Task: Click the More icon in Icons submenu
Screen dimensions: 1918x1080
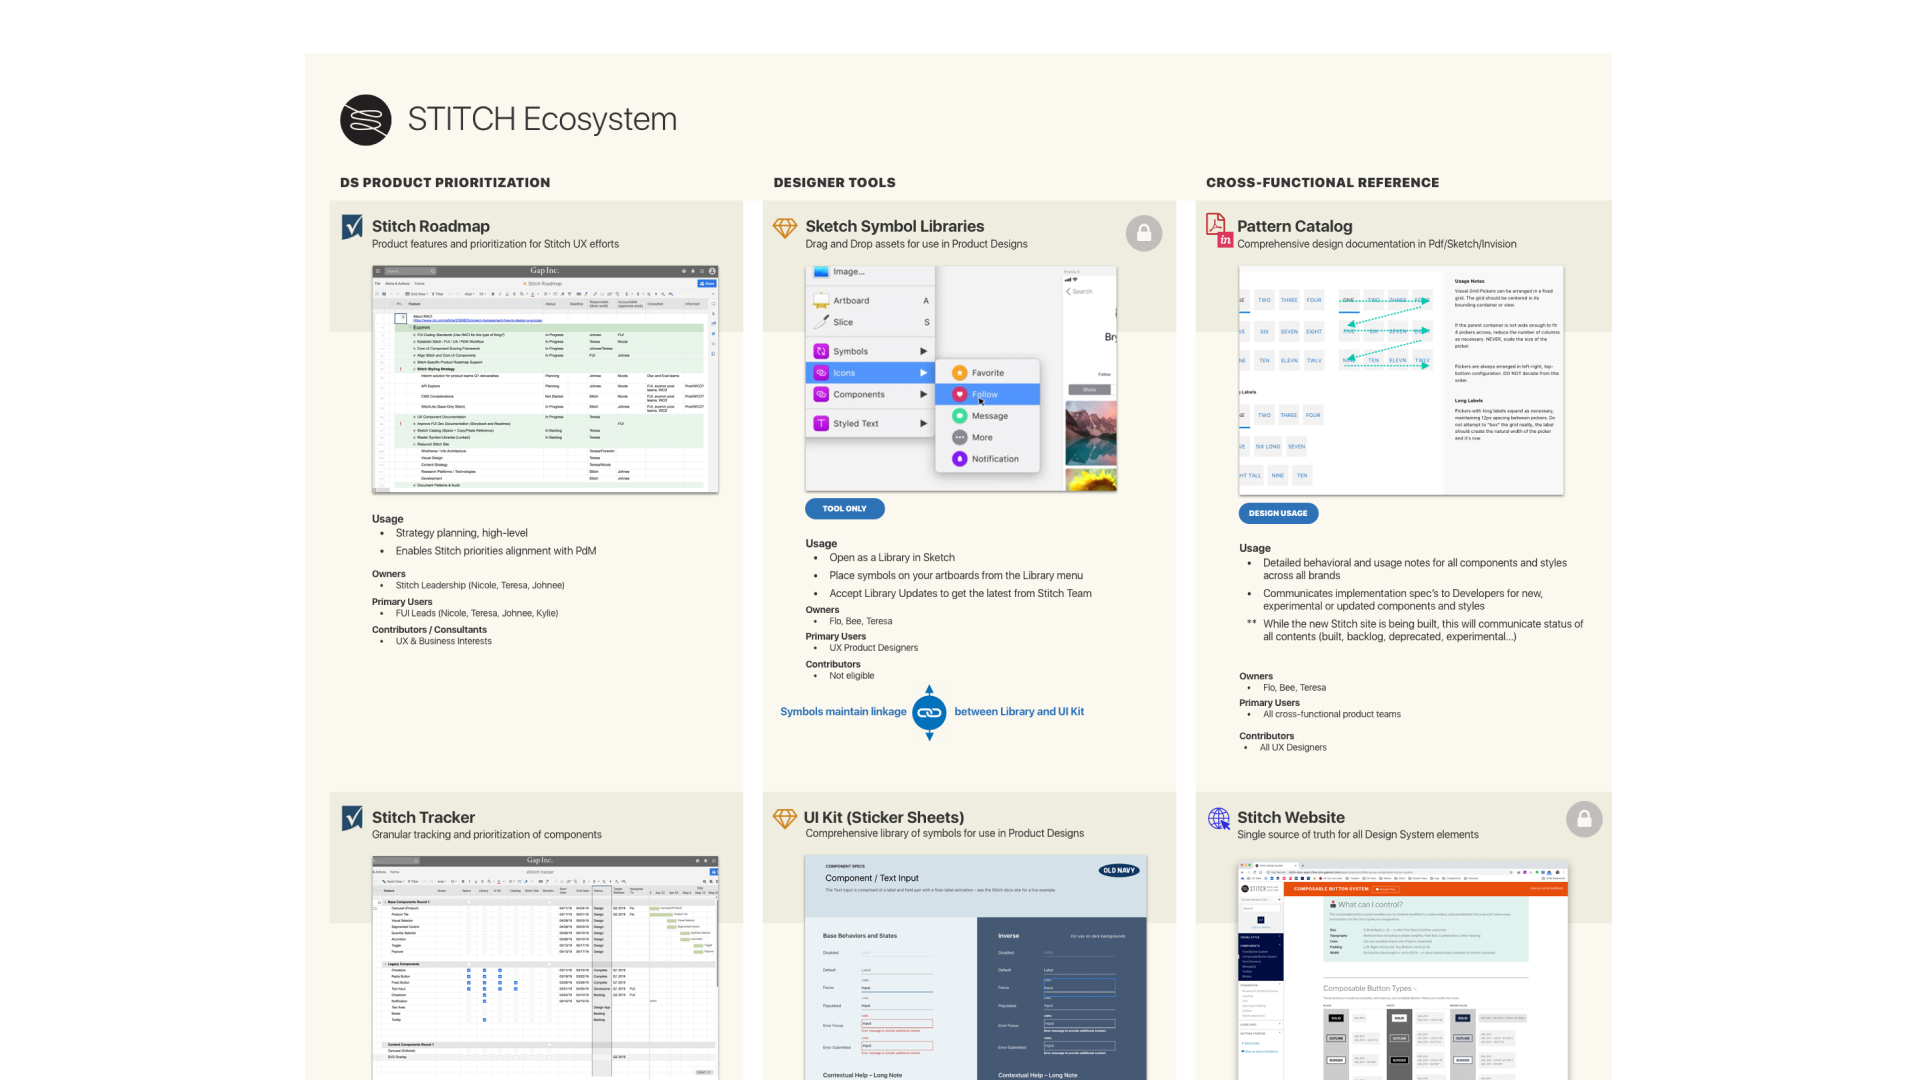Action: tap(959, 437)
